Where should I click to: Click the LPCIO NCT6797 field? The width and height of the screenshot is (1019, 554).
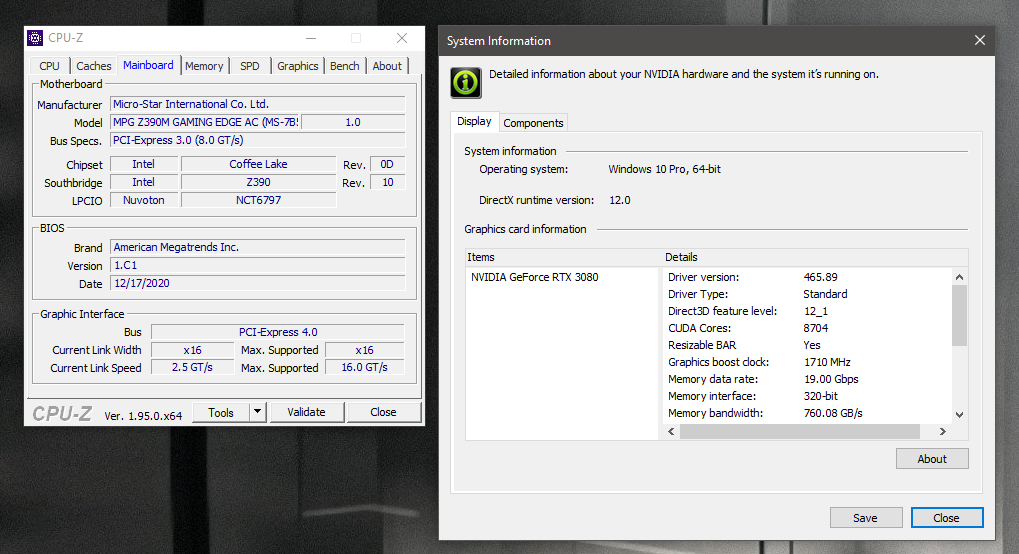point(258,200)
